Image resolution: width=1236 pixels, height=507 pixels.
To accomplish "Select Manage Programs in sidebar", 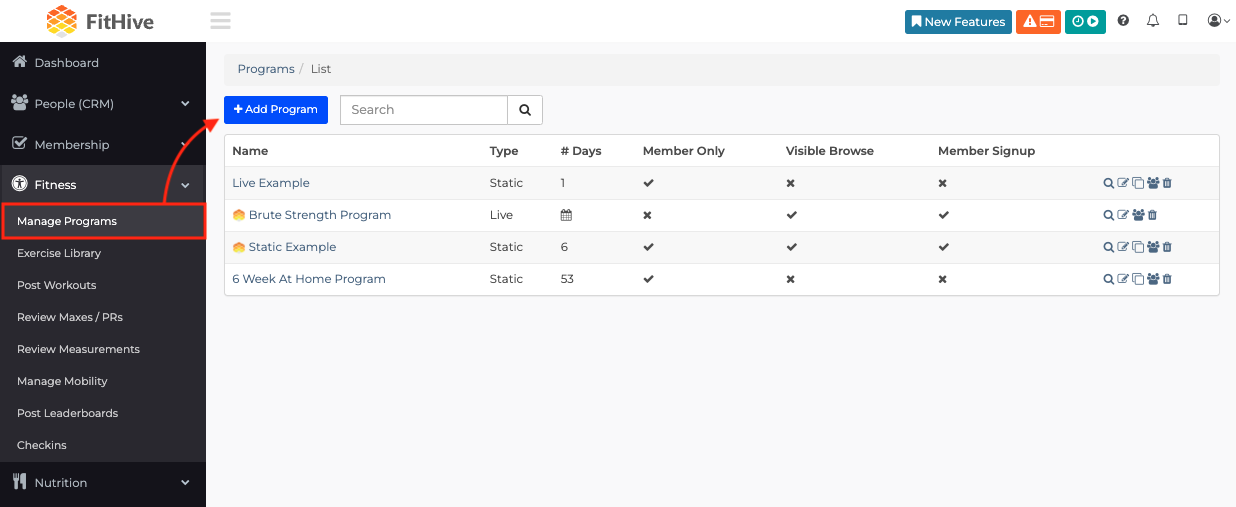I will coord(103,221).
